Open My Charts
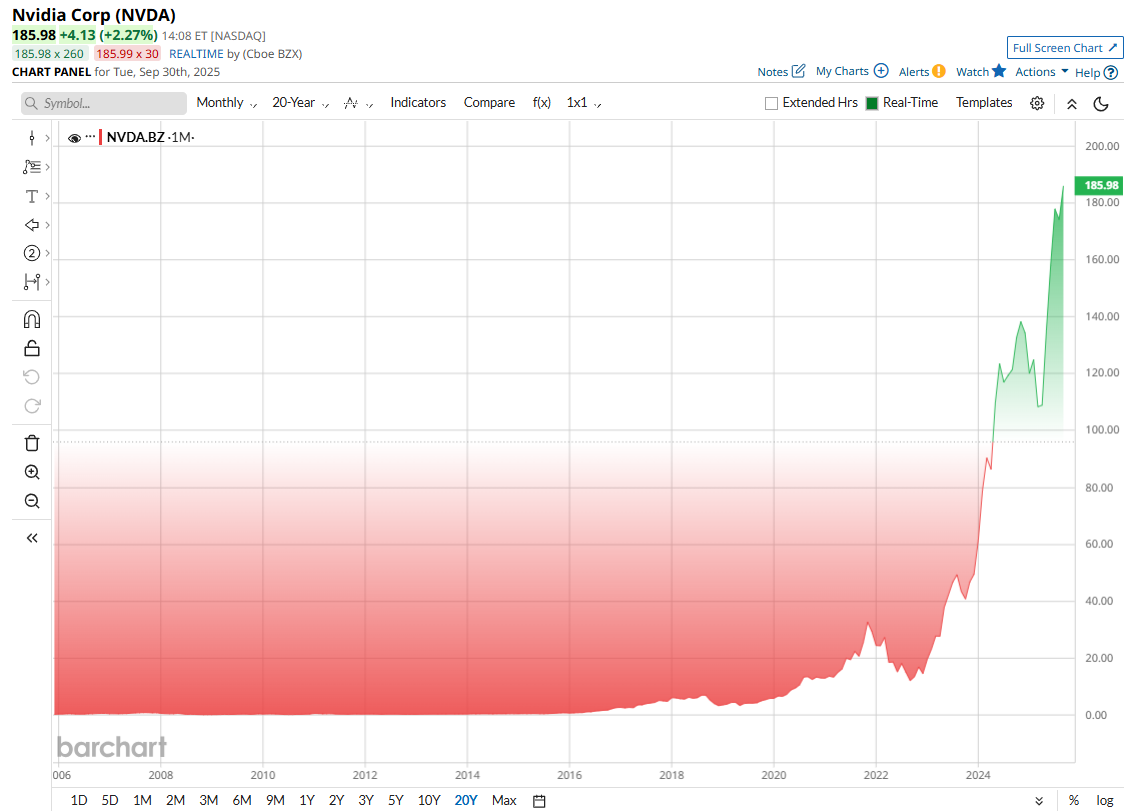This screenshot has height=811, width=1127. tap(843, 71)
